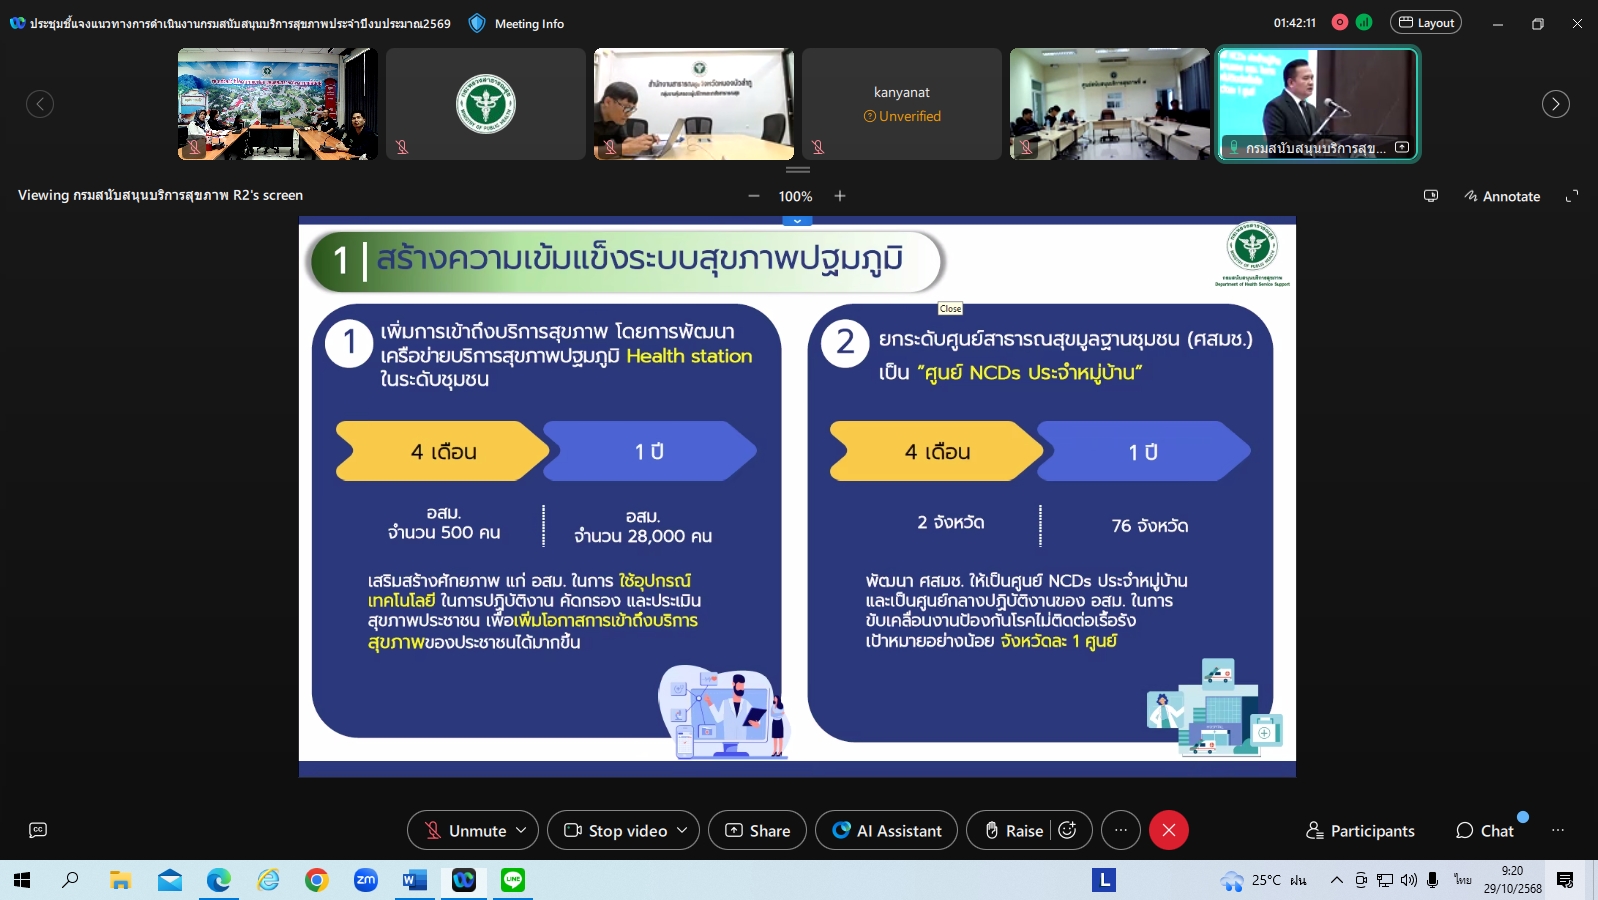
Task: Expand video options arrow next to Stop video
Action: coord(682,830)
